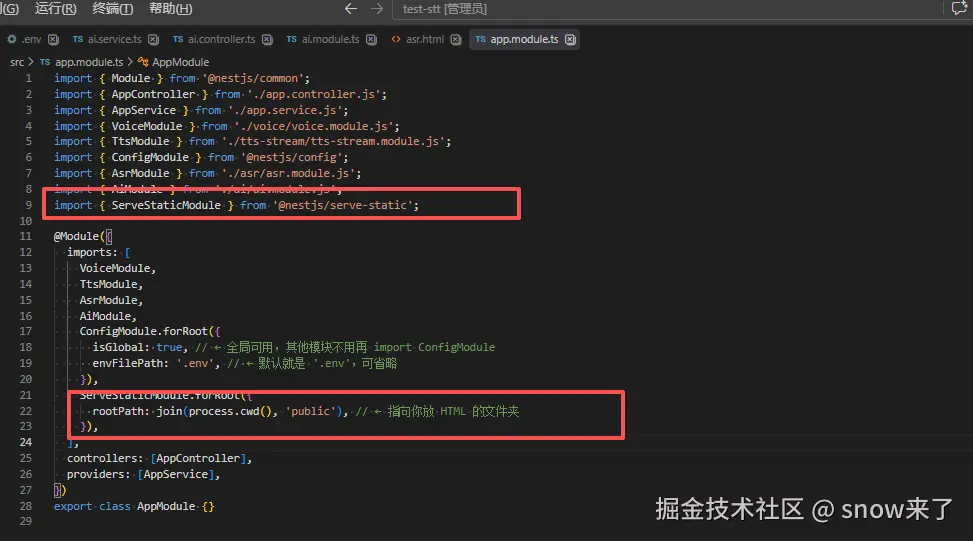The height and width of the screenshot is (541, 973).
Task: Click 'AsrModule,' on line 15
Action: point(111,300)
